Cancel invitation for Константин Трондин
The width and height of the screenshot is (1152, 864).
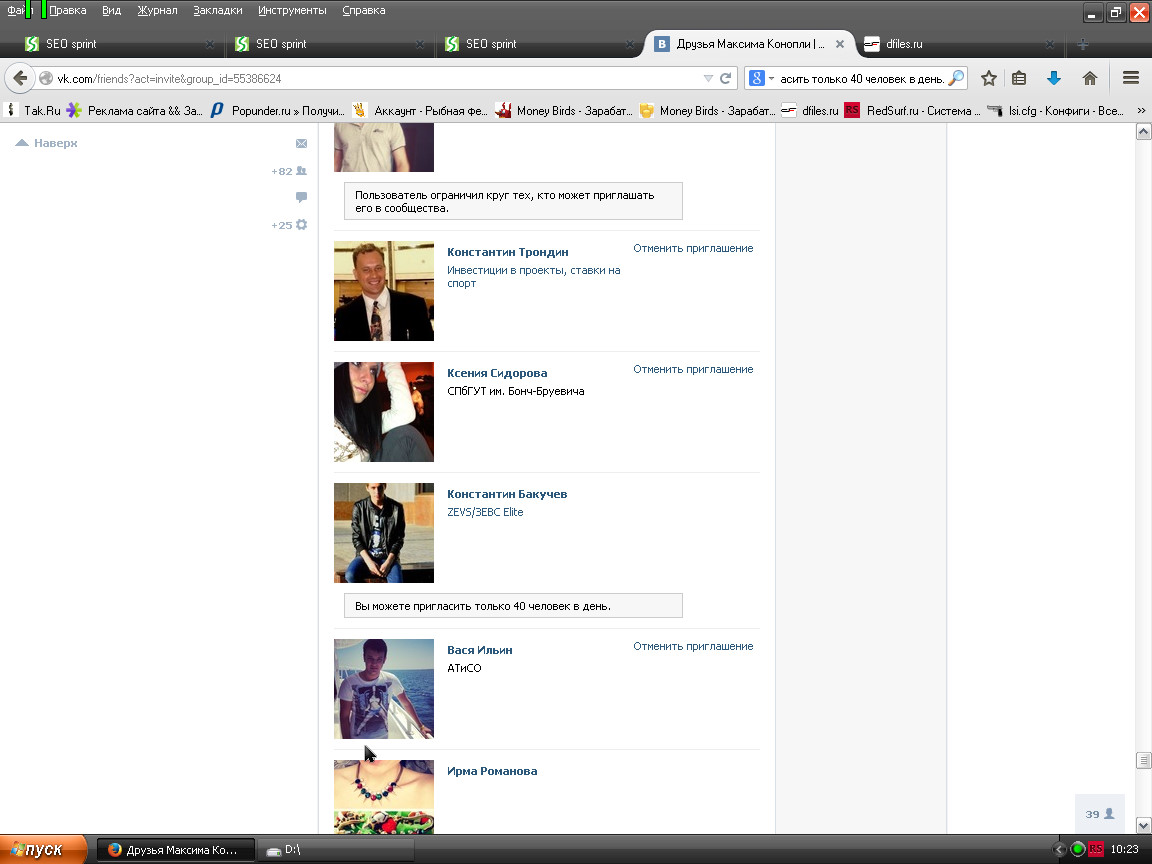693,248
